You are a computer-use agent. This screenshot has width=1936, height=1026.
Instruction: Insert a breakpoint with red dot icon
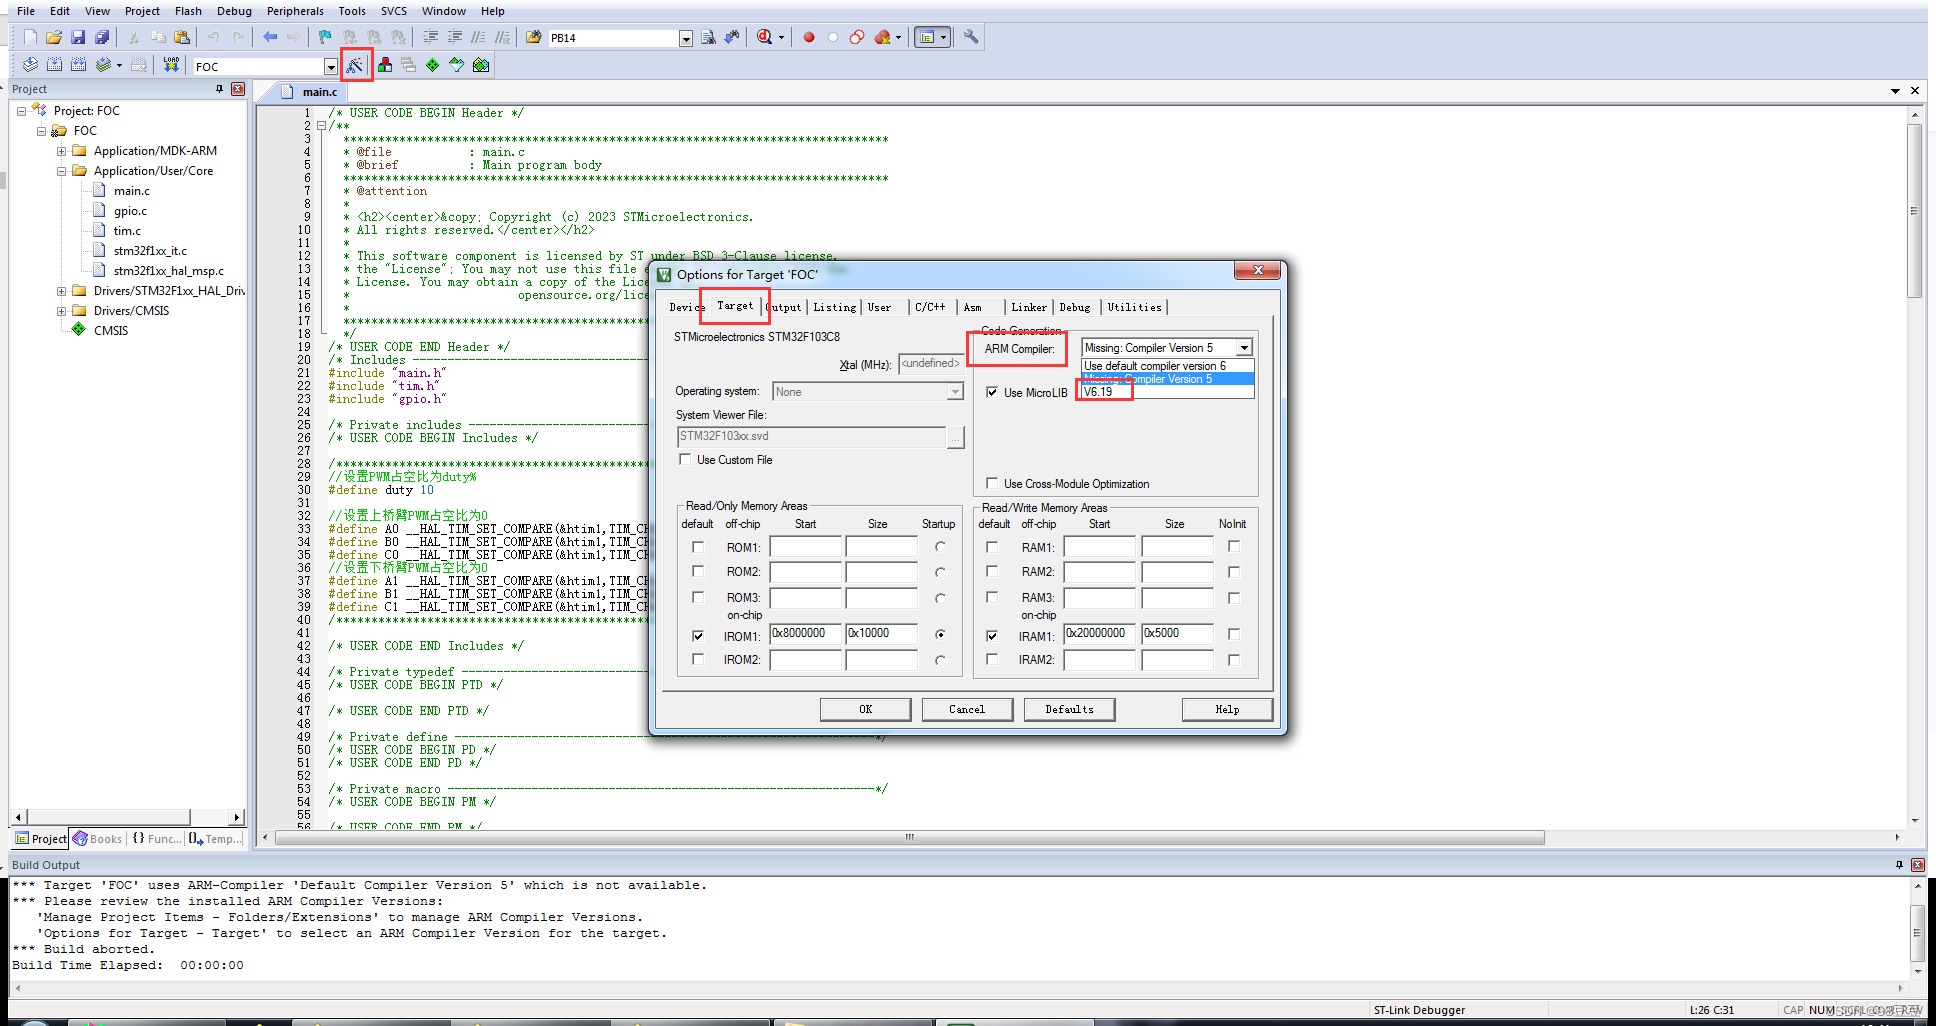pyautogui.click(x=809, y=37)
